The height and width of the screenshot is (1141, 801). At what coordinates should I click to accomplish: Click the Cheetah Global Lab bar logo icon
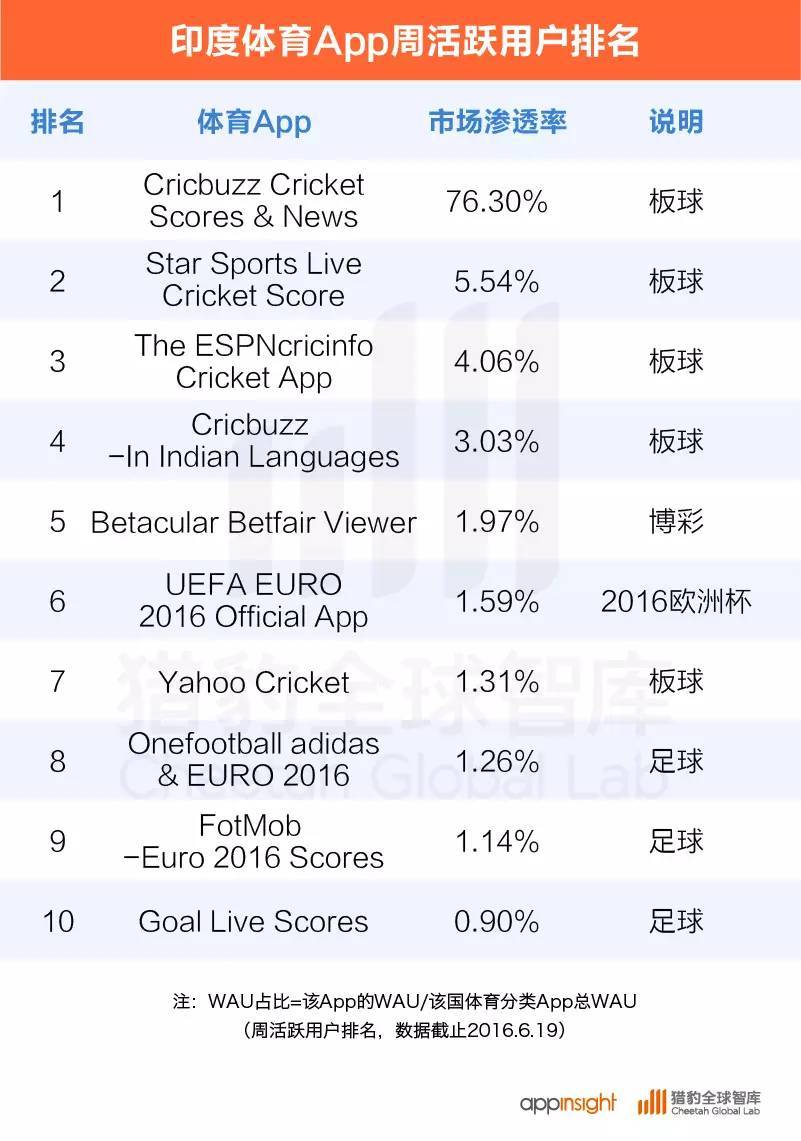point(652,1102)
